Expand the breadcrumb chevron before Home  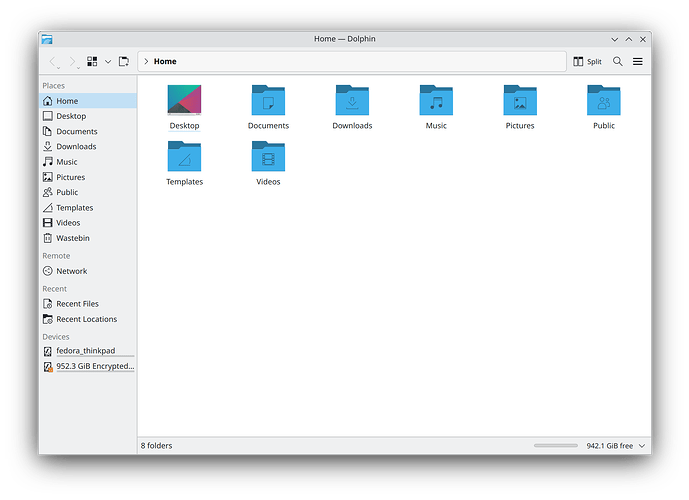coord(146,61)
